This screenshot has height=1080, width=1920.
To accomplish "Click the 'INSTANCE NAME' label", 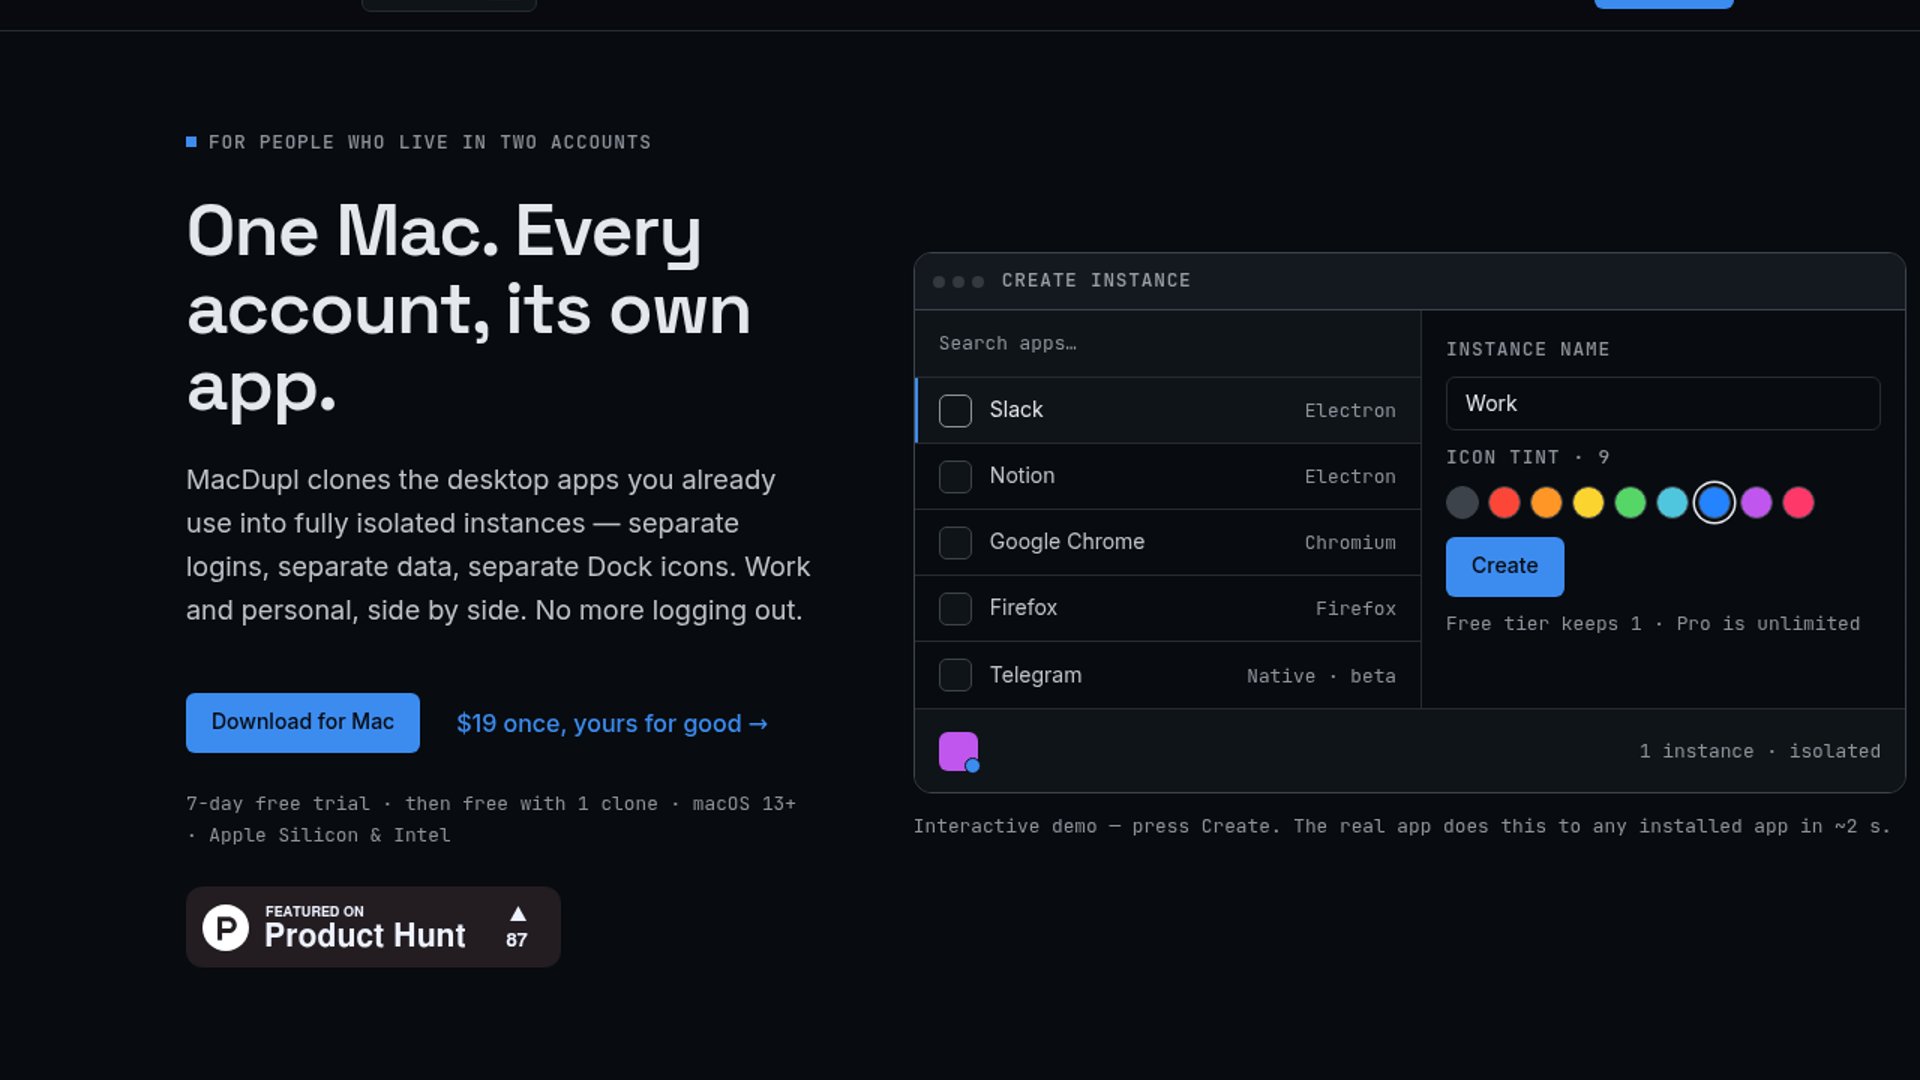I will tap(1528, 349).
